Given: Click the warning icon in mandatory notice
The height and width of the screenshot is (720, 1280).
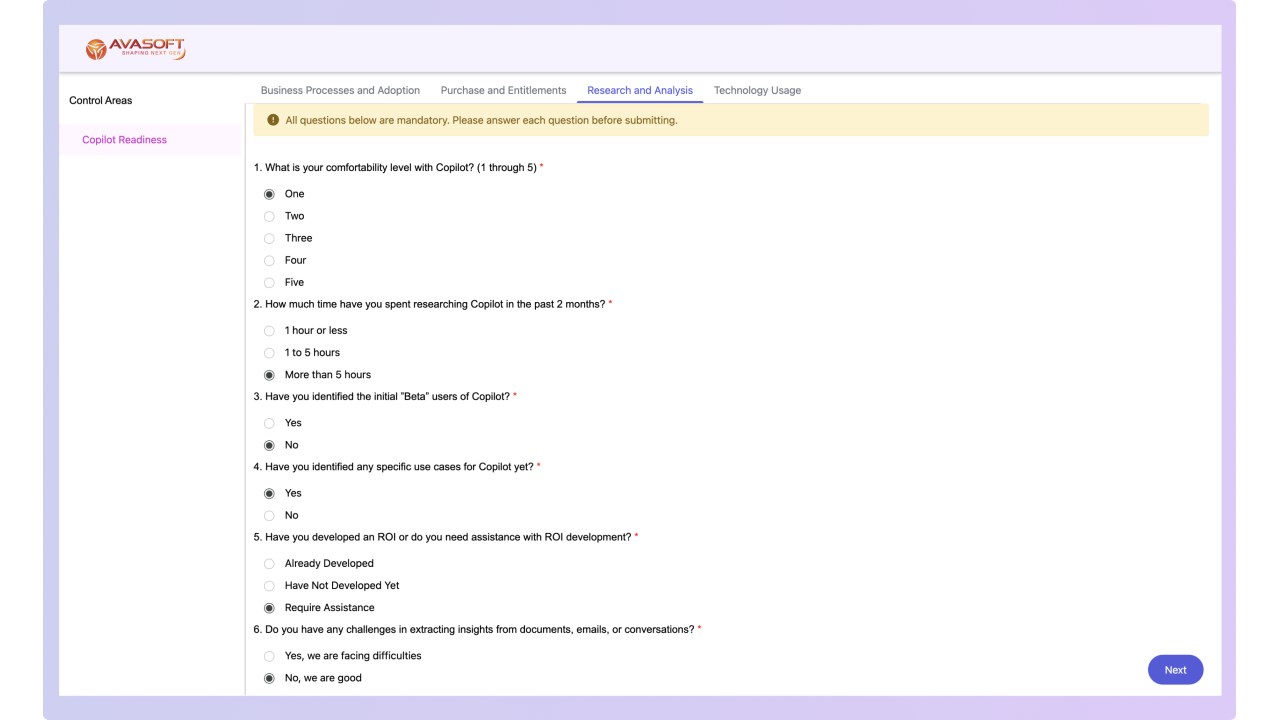Looking at the screenshot, I should 273,120.
